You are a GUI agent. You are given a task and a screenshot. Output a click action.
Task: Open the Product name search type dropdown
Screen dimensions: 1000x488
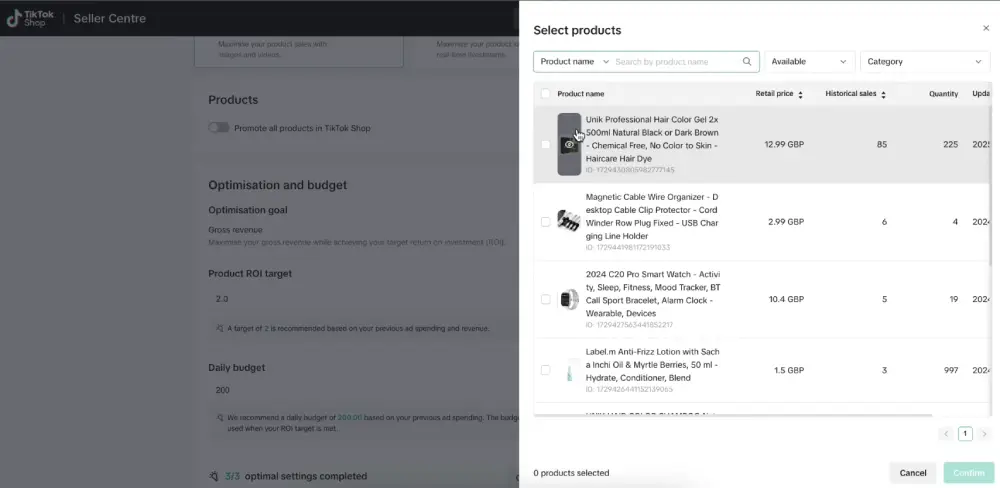pos(573,62)
